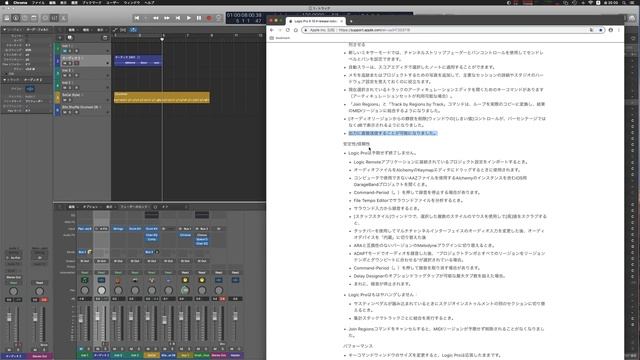Click the Global Tracks button above track headers
This screenshot has height=360, width=640.
[x=105, y=38]
